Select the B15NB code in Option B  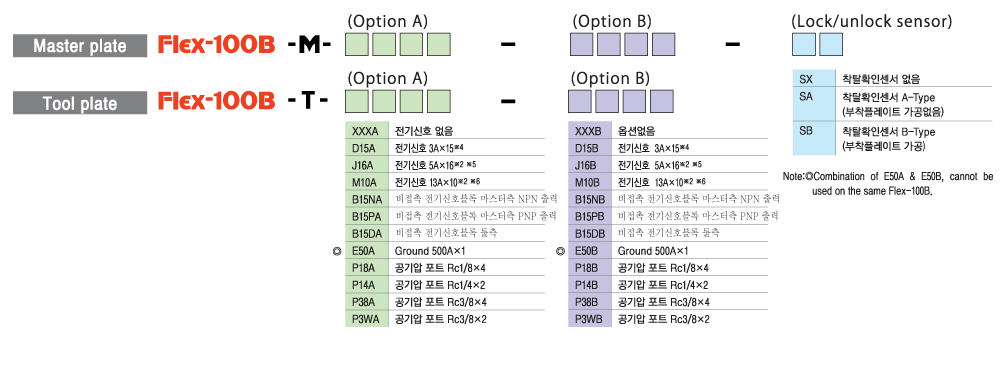pos(589,200)
